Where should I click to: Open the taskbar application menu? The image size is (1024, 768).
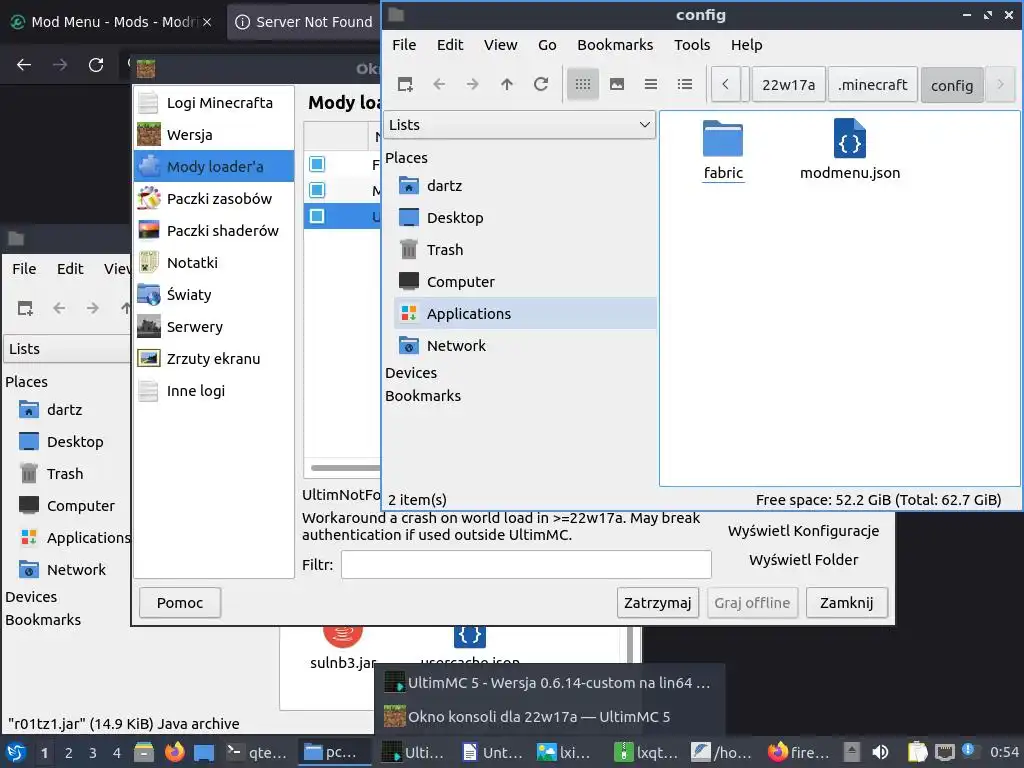pos(16,752)
